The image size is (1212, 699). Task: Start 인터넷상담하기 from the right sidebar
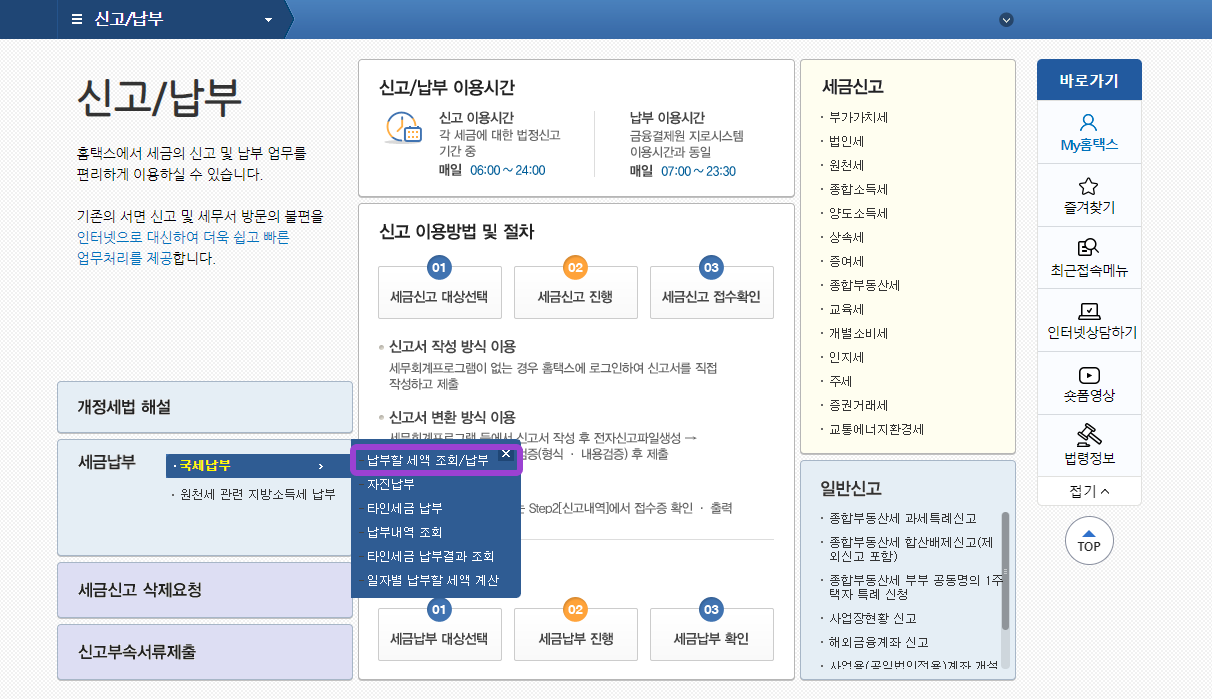[x=1089, y=320]
